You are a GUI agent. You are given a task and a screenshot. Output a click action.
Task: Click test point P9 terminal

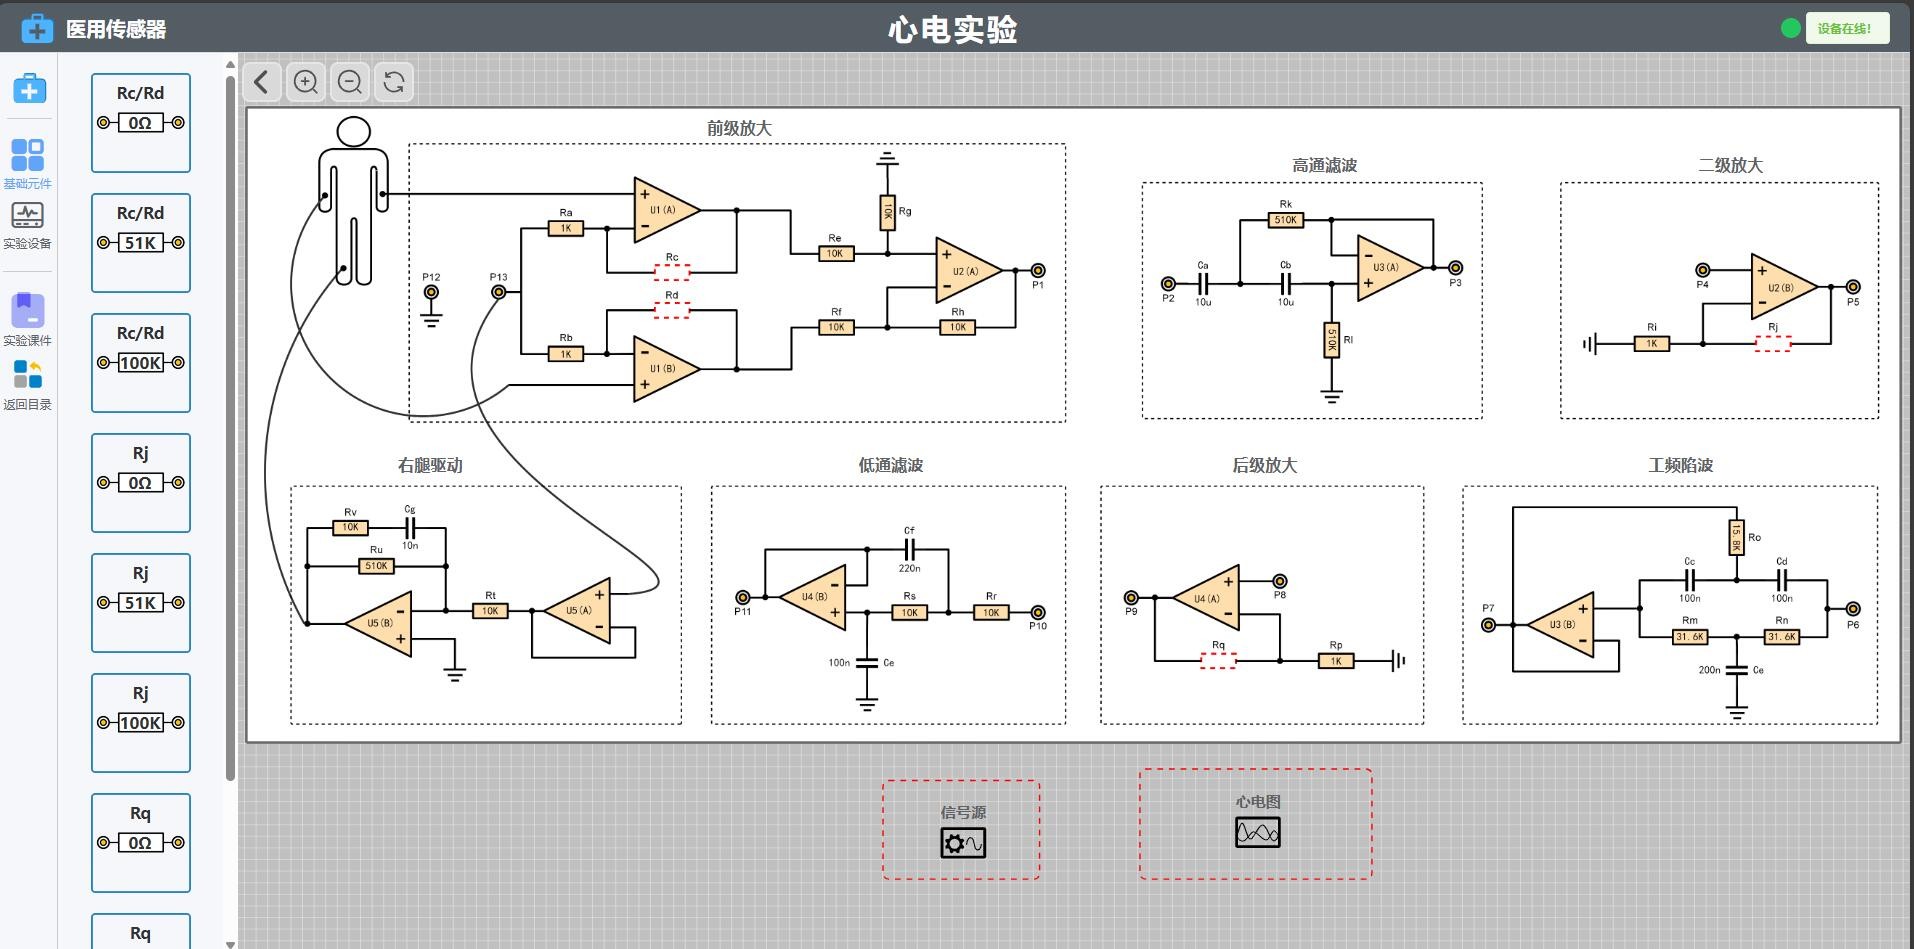click(1131, 597)
